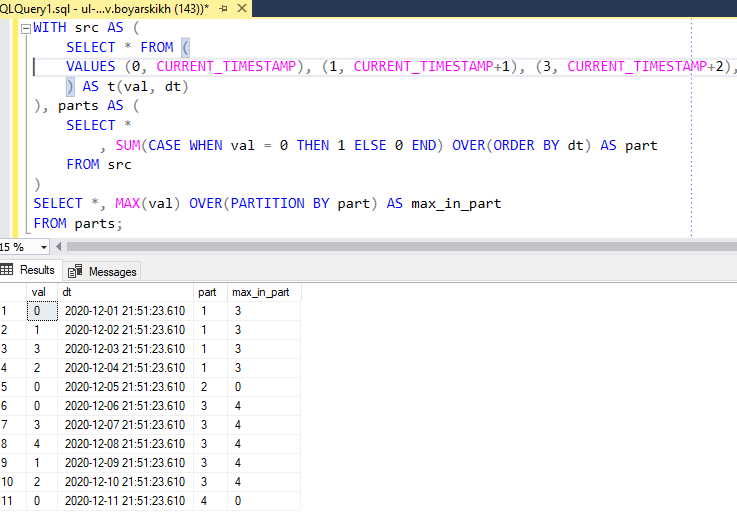The width and height of the screenshot is (737, 532).
Task: Select the SQLQuery1.sql document tab
Action: 100,8
